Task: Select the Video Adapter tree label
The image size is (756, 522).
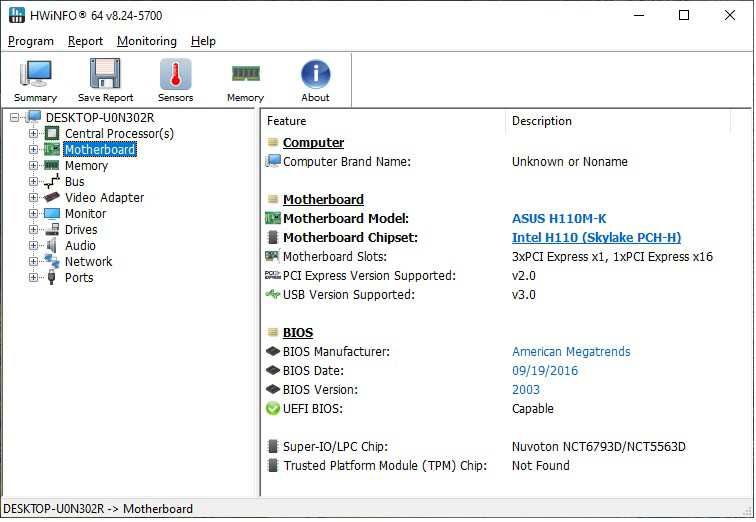Action: 105,198
